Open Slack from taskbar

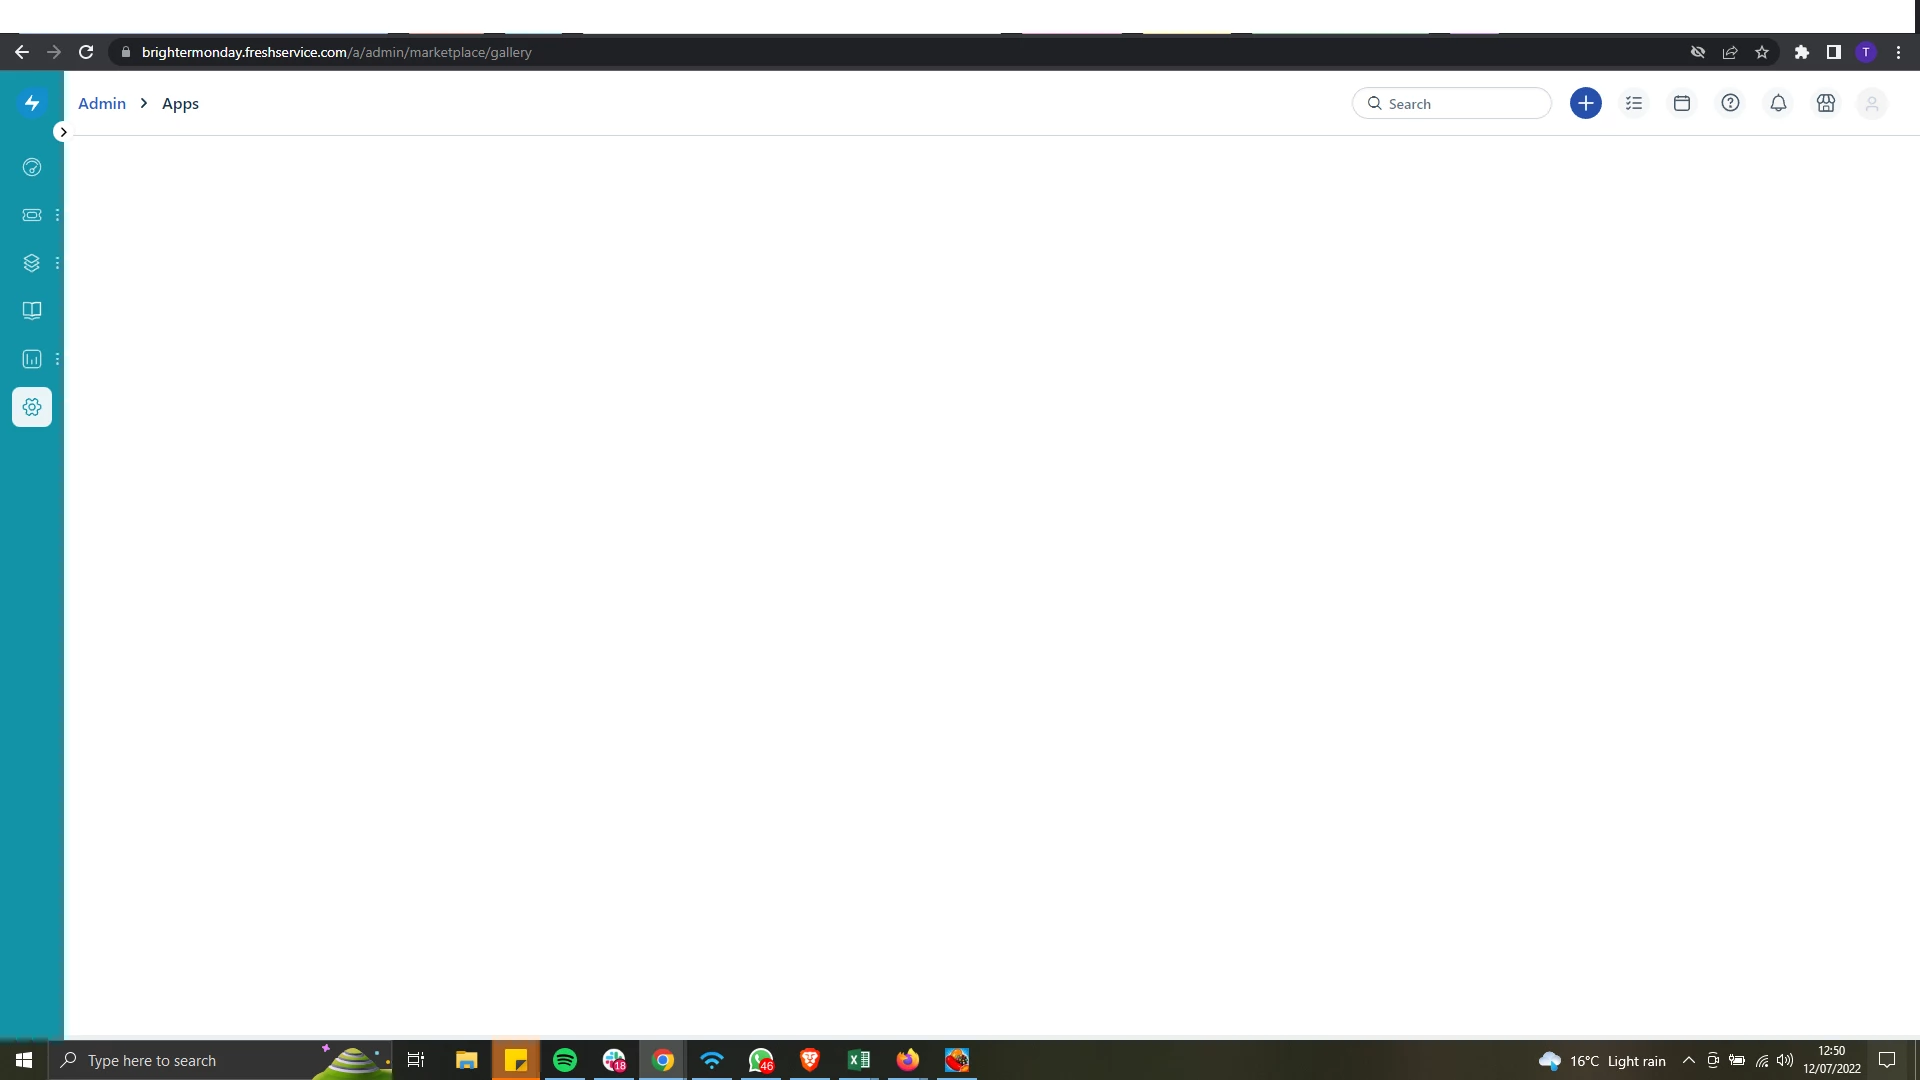coord(614,1060)
